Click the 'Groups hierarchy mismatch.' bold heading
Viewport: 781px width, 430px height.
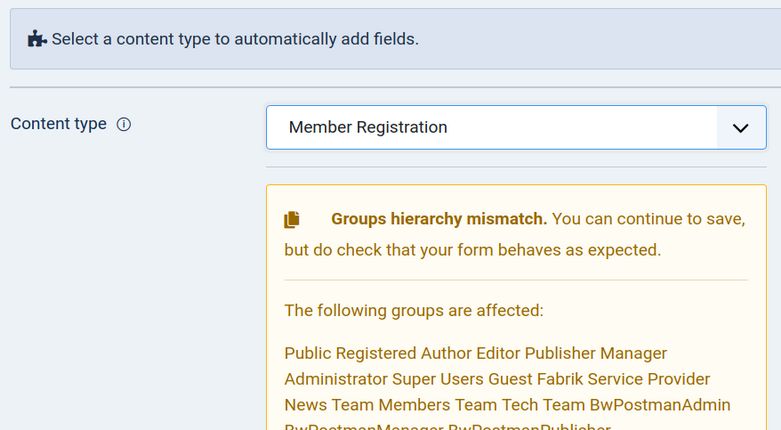point(439,219)
